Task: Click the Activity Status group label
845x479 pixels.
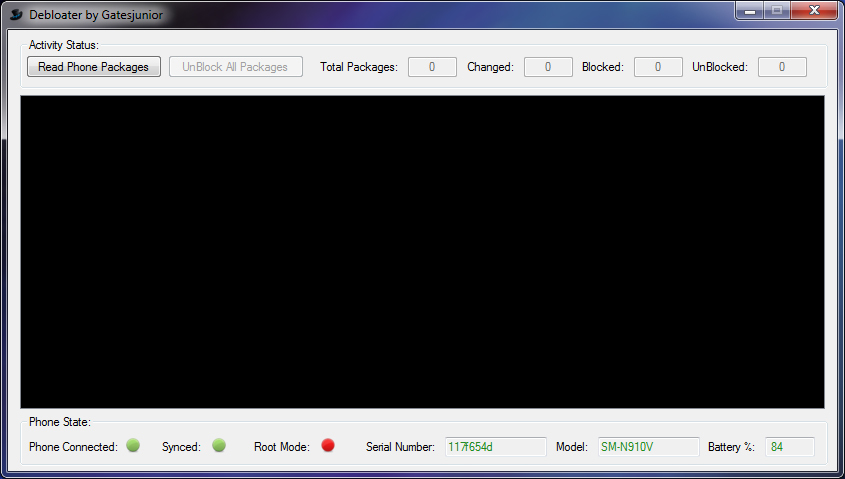Action: coord(63,45)
